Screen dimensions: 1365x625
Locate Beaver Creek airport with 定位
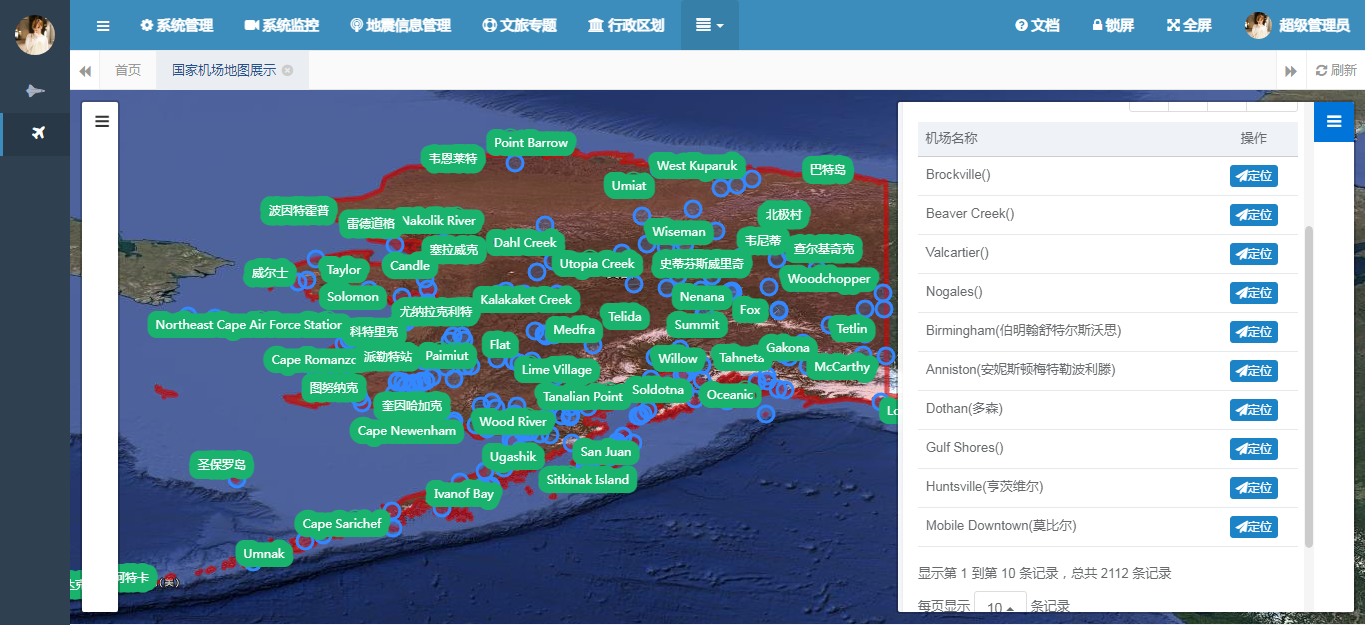pos(1254,215)
